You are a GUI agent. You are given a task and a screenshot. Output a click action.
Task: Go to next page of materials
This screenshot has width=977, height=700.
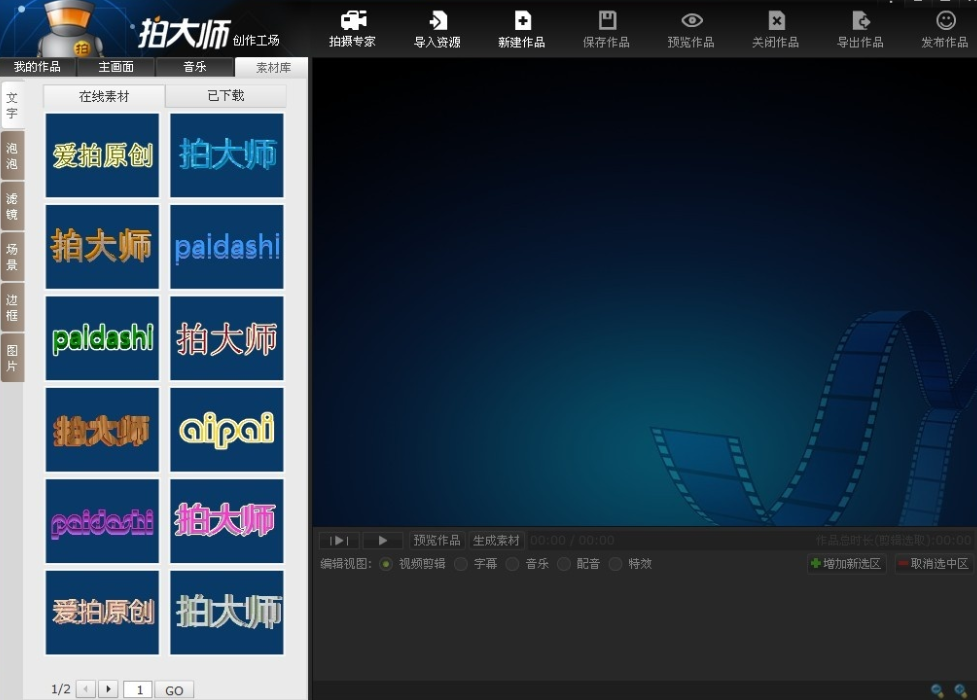tap(108, 688)
